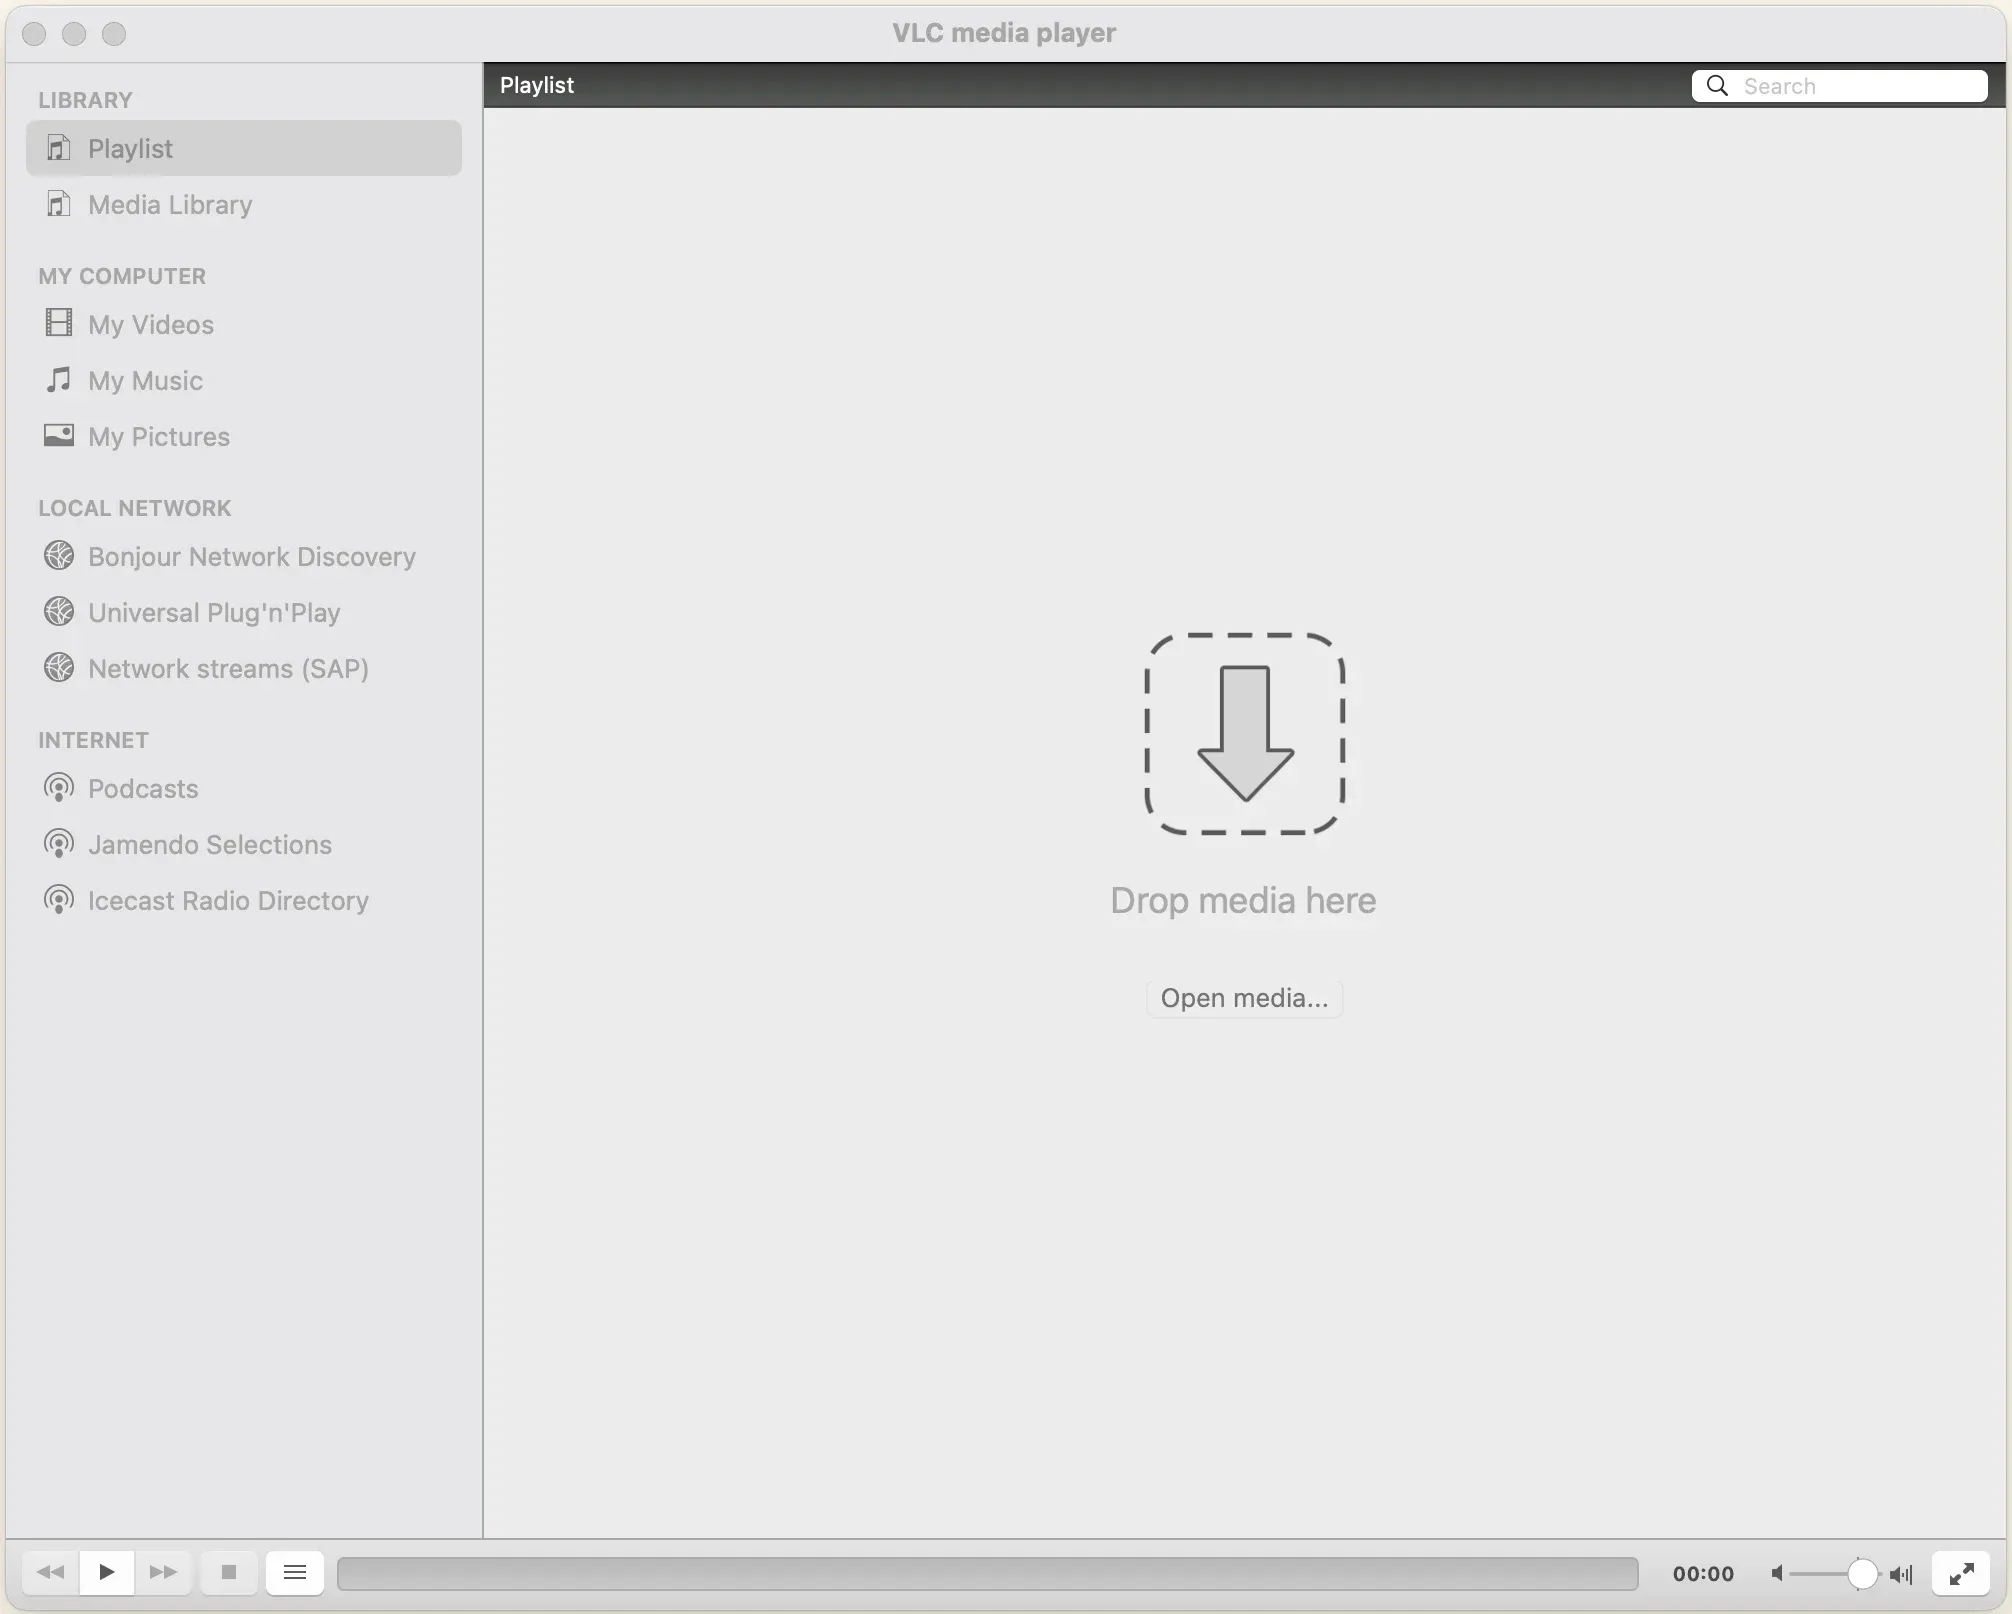Focus the playlist Search field
The height and width of the screenshot is (1614, 2012).
tap(1839, 86)
